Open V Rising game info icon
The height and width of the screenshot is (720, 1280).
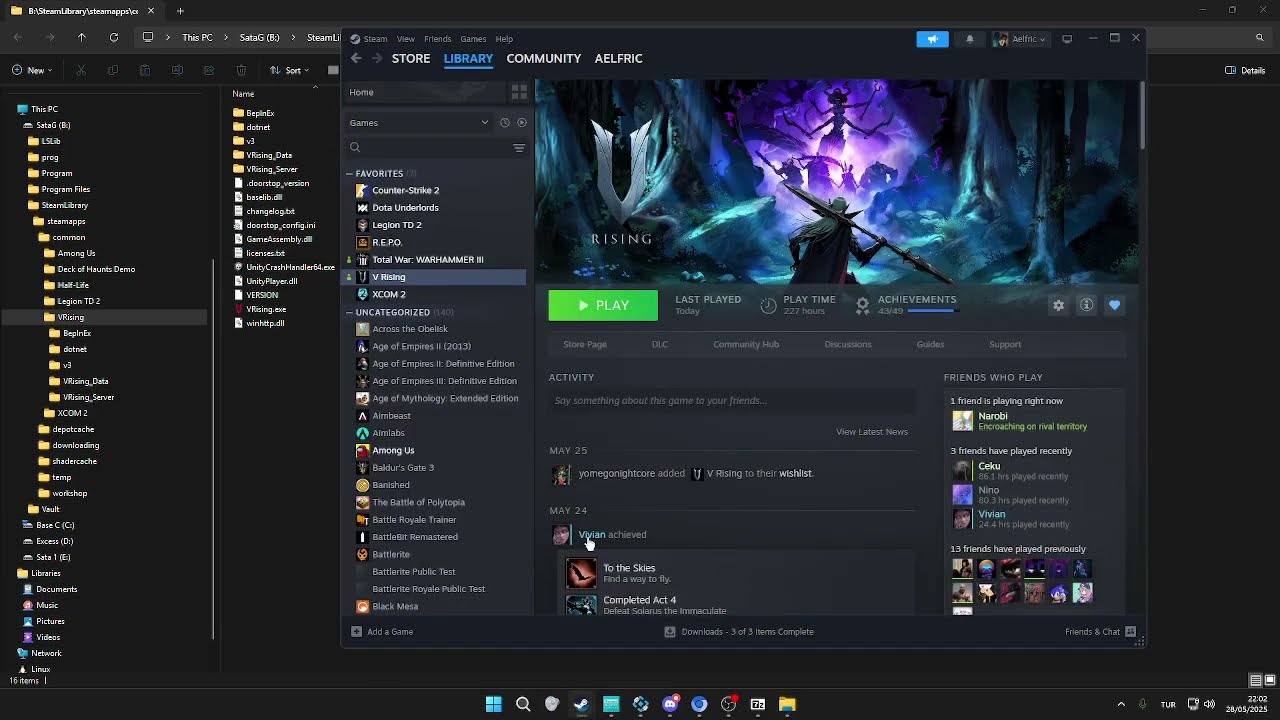click(x=1086, y=305)
